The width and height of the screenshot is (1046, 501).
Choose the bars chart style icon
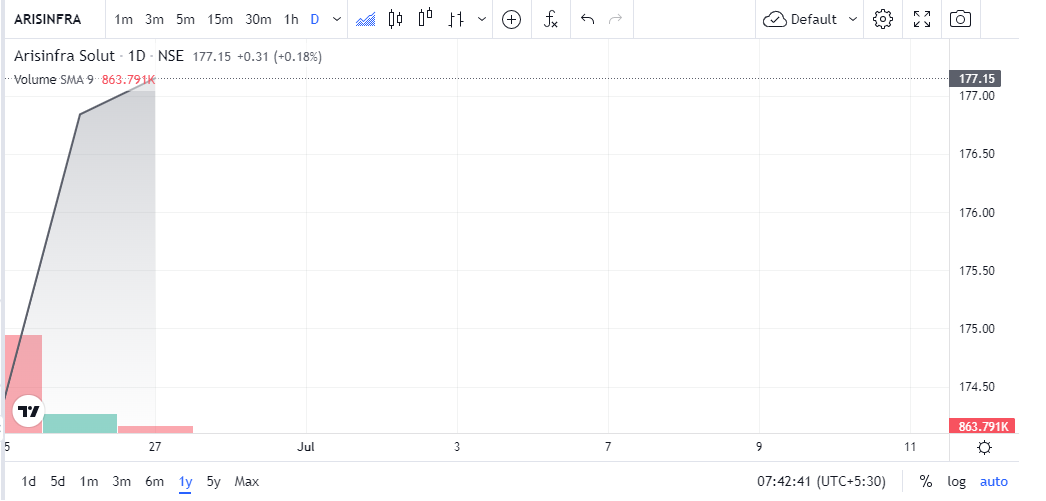click(456, 19)
